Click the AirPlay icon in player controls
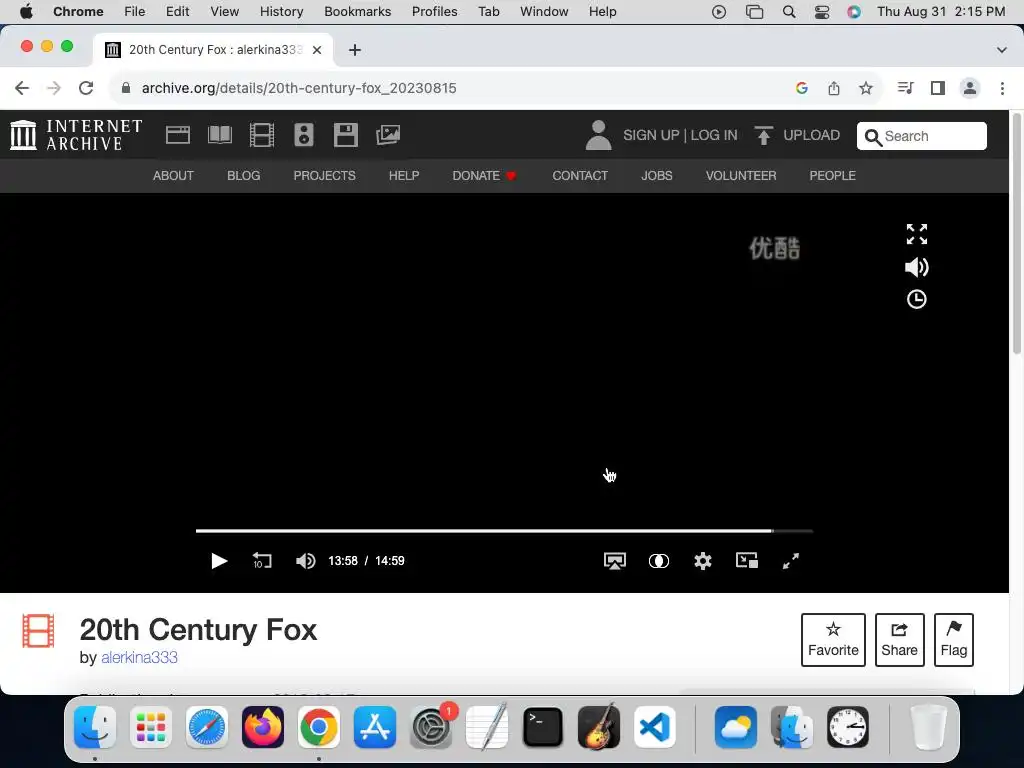This screenshot has width=1024, height=768. [615, 561]
